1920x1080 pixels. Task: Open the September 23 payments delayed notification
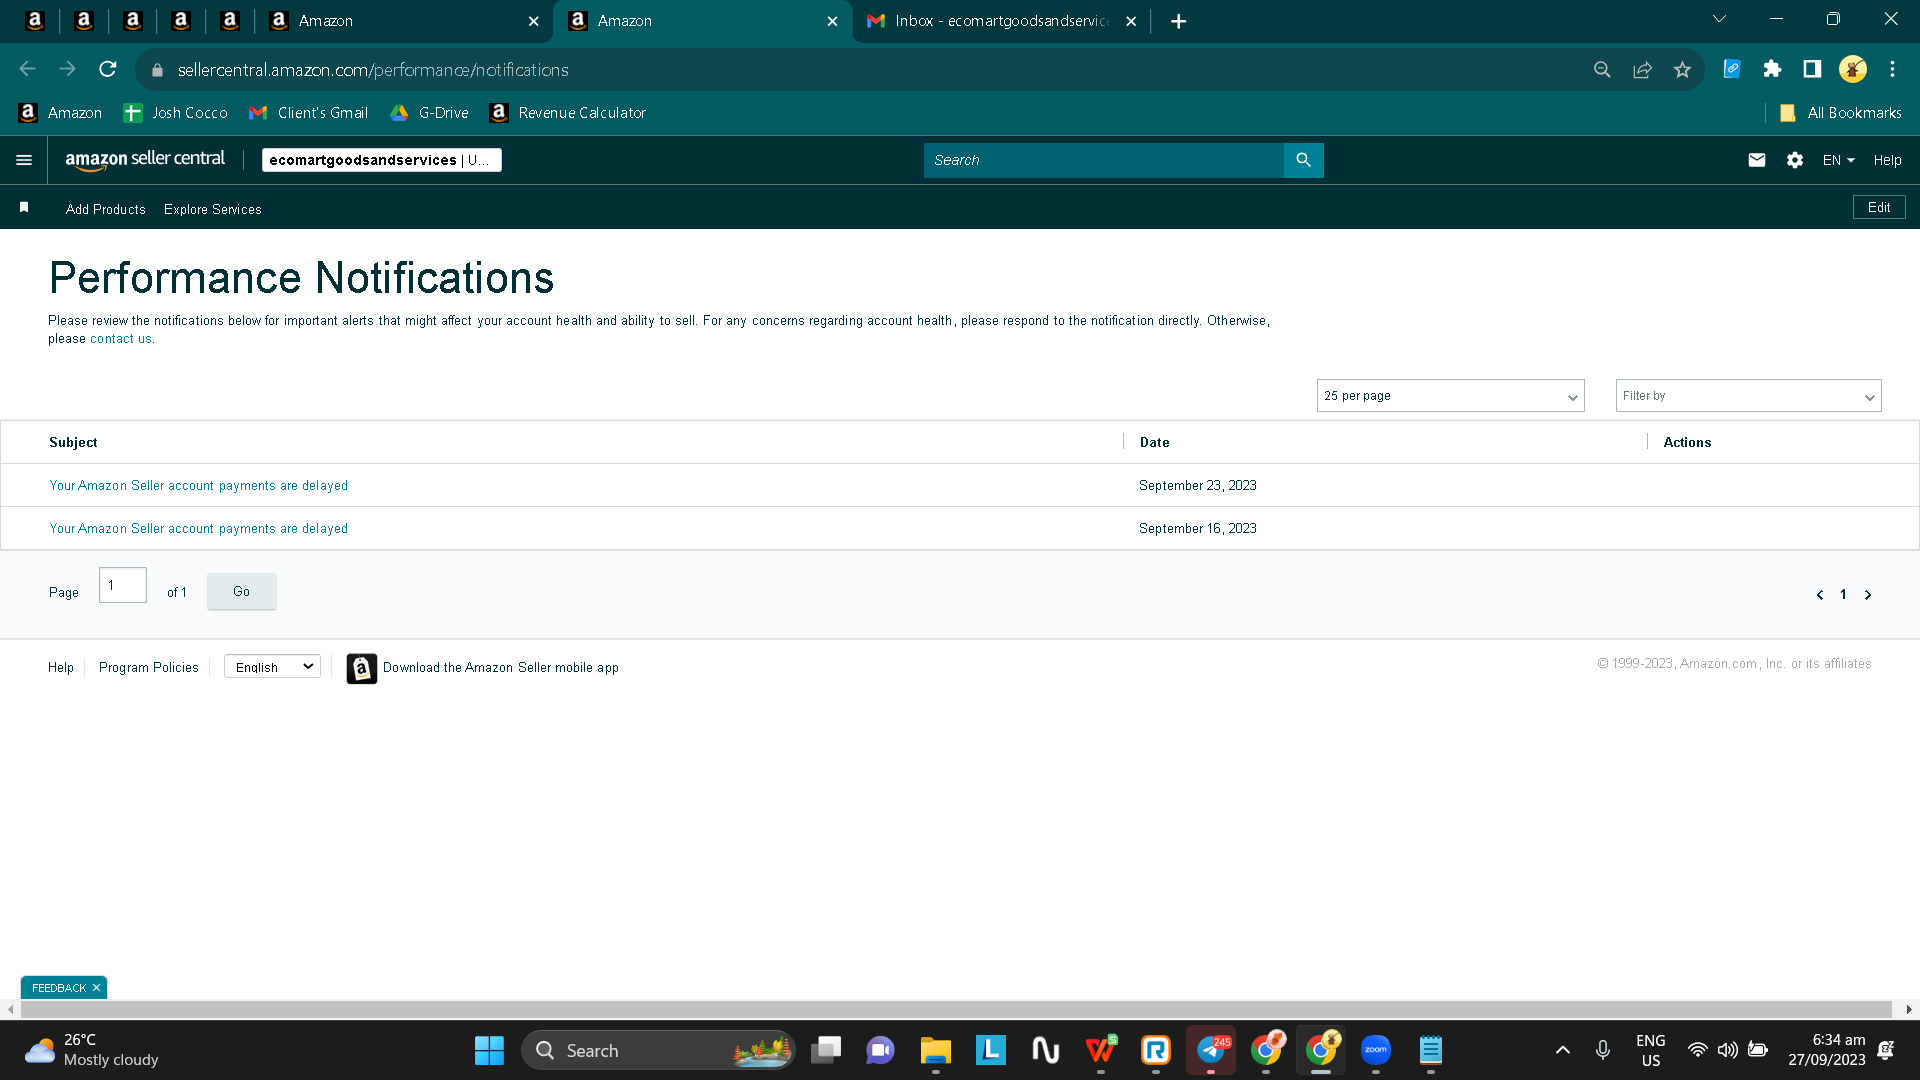[x=199, y=486]
